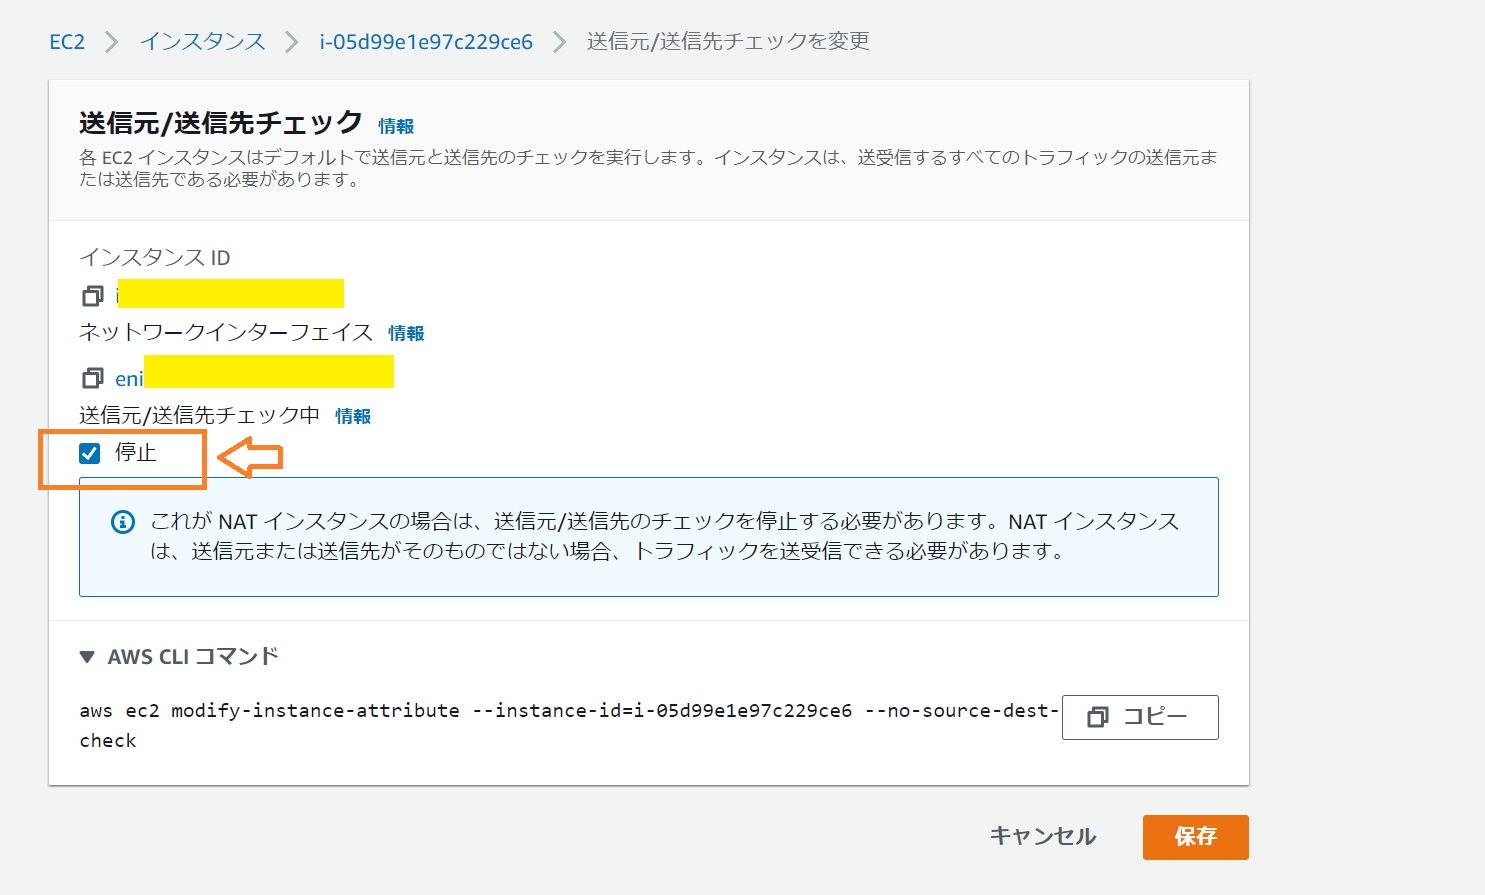1485x895 pixels.
Task: Select the aws ec2 modify-instance-attribute command text
Action: point(400,710)
